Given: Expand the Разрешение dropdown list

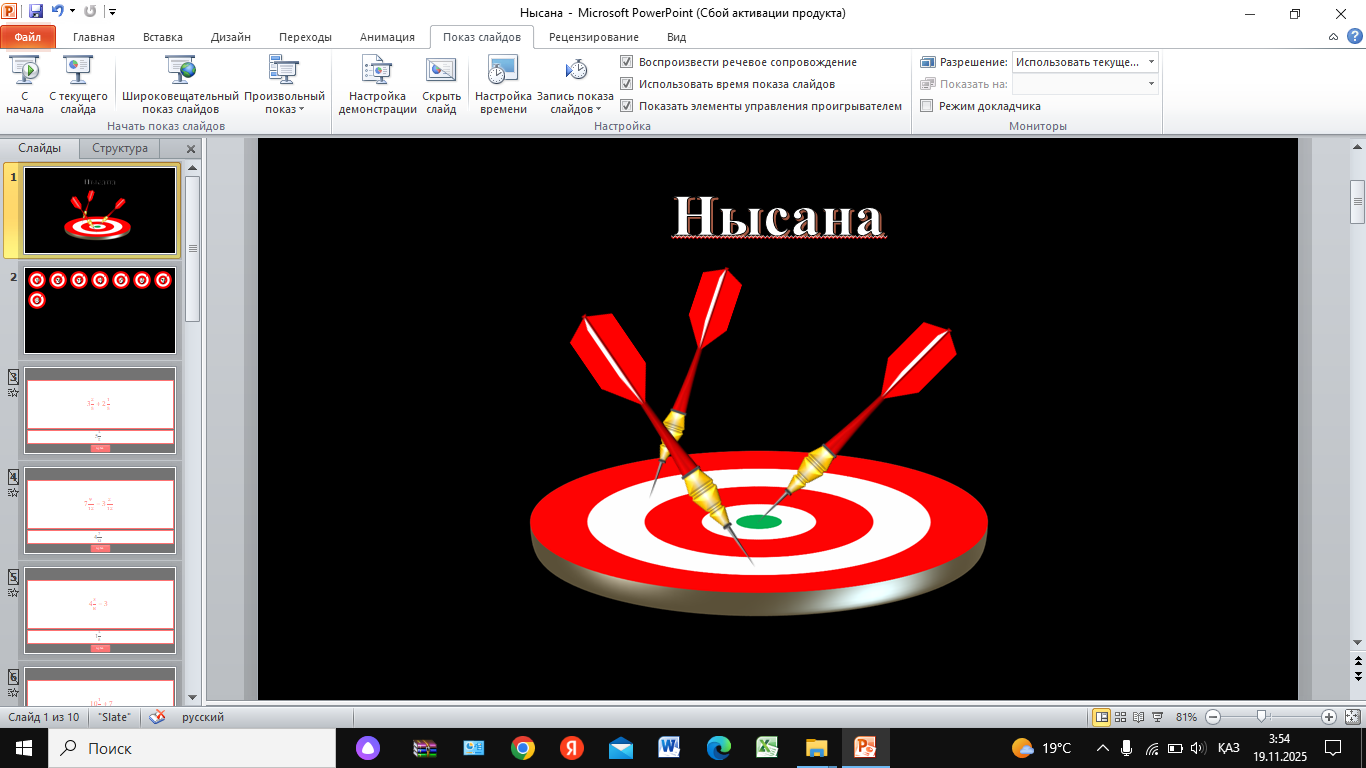Looking at the screenshot, I should [1152, 62].
